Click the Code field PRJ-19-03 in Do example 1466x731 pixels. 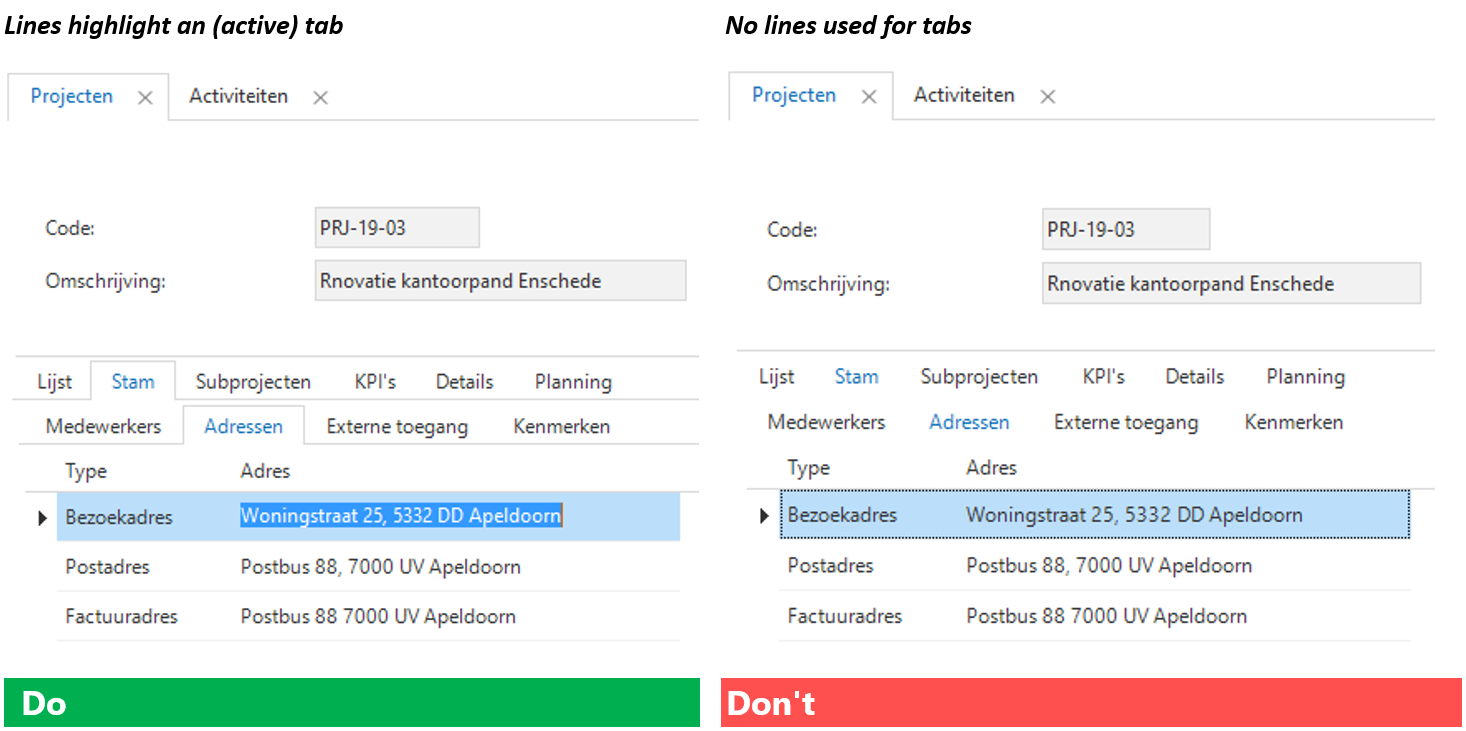point(397,228)
